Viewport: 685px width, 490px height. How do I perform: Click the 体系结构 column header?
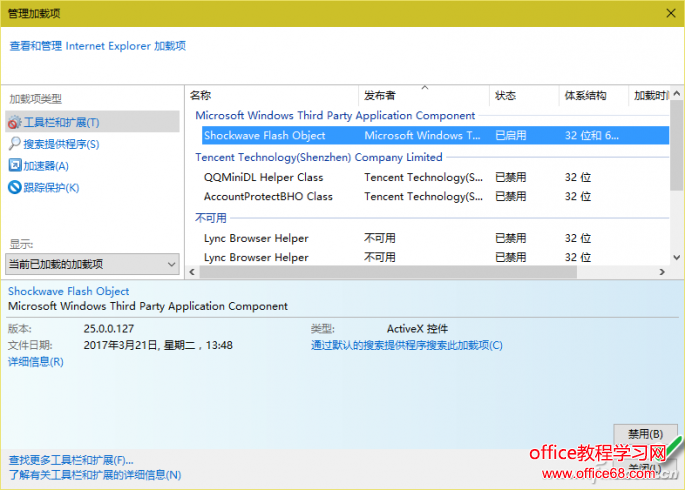coord(590,96)
